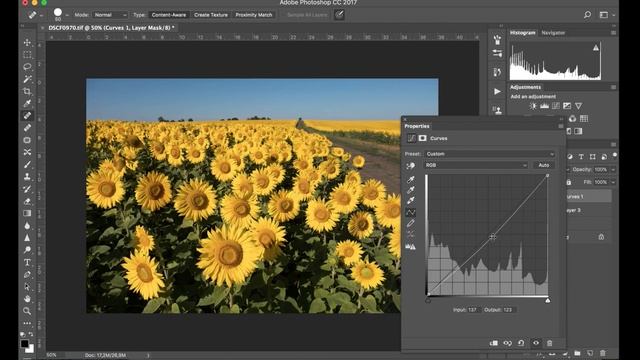Switch to the Histogram tab
The image size is (640, 360).
[x=522, y=33]
